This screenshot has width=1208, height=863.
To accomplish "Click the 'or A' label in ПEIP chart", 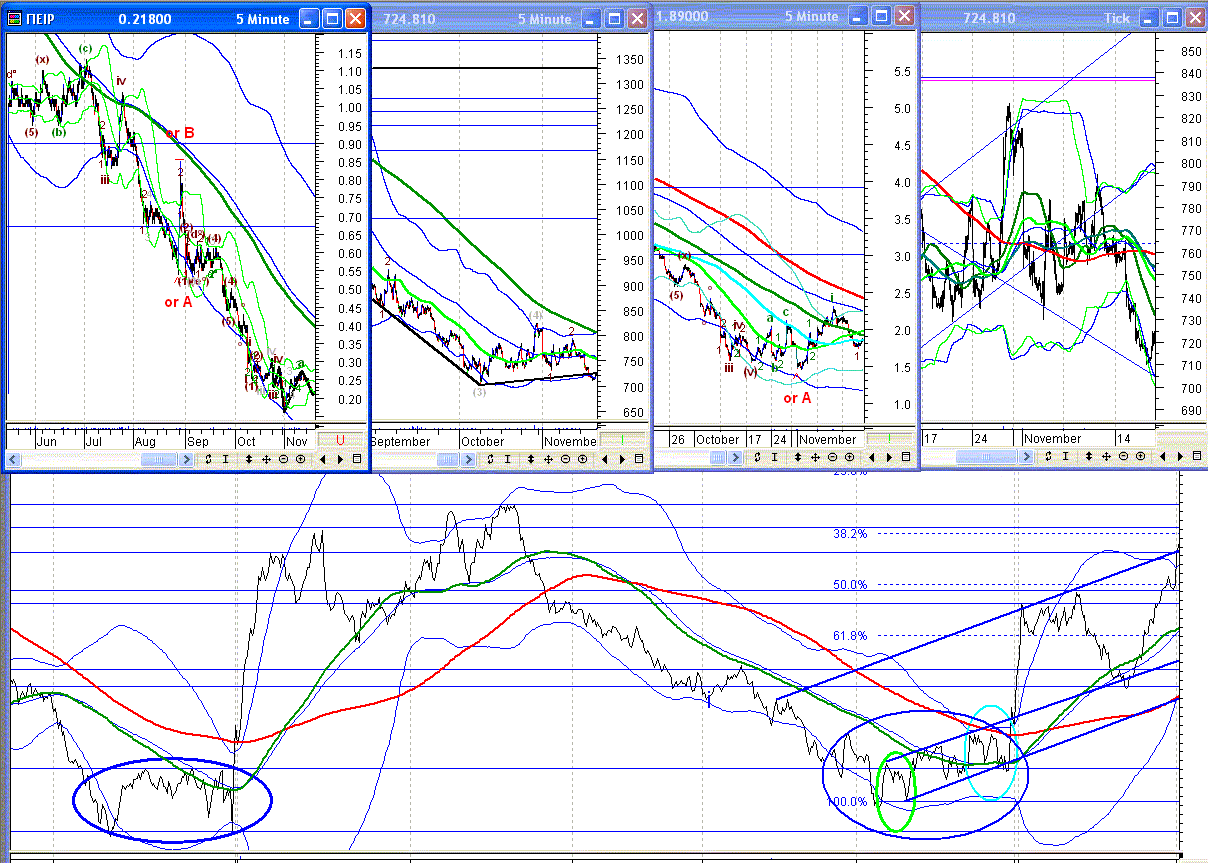I will [x=180, y=302].
